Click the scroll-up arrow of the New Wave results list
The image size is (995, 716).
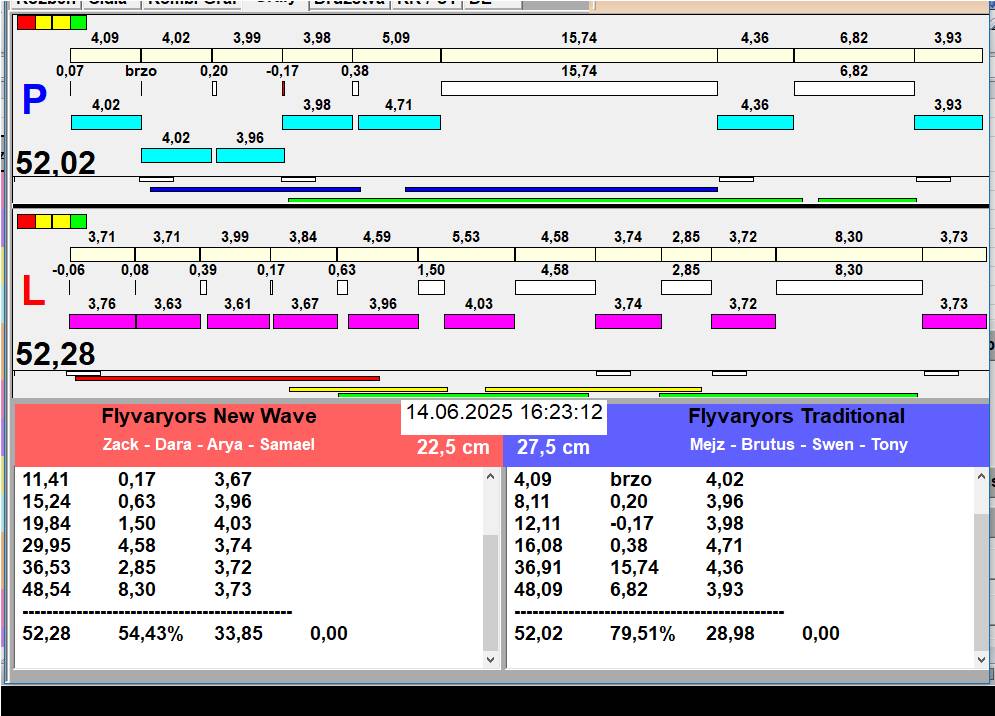[490, 476]
